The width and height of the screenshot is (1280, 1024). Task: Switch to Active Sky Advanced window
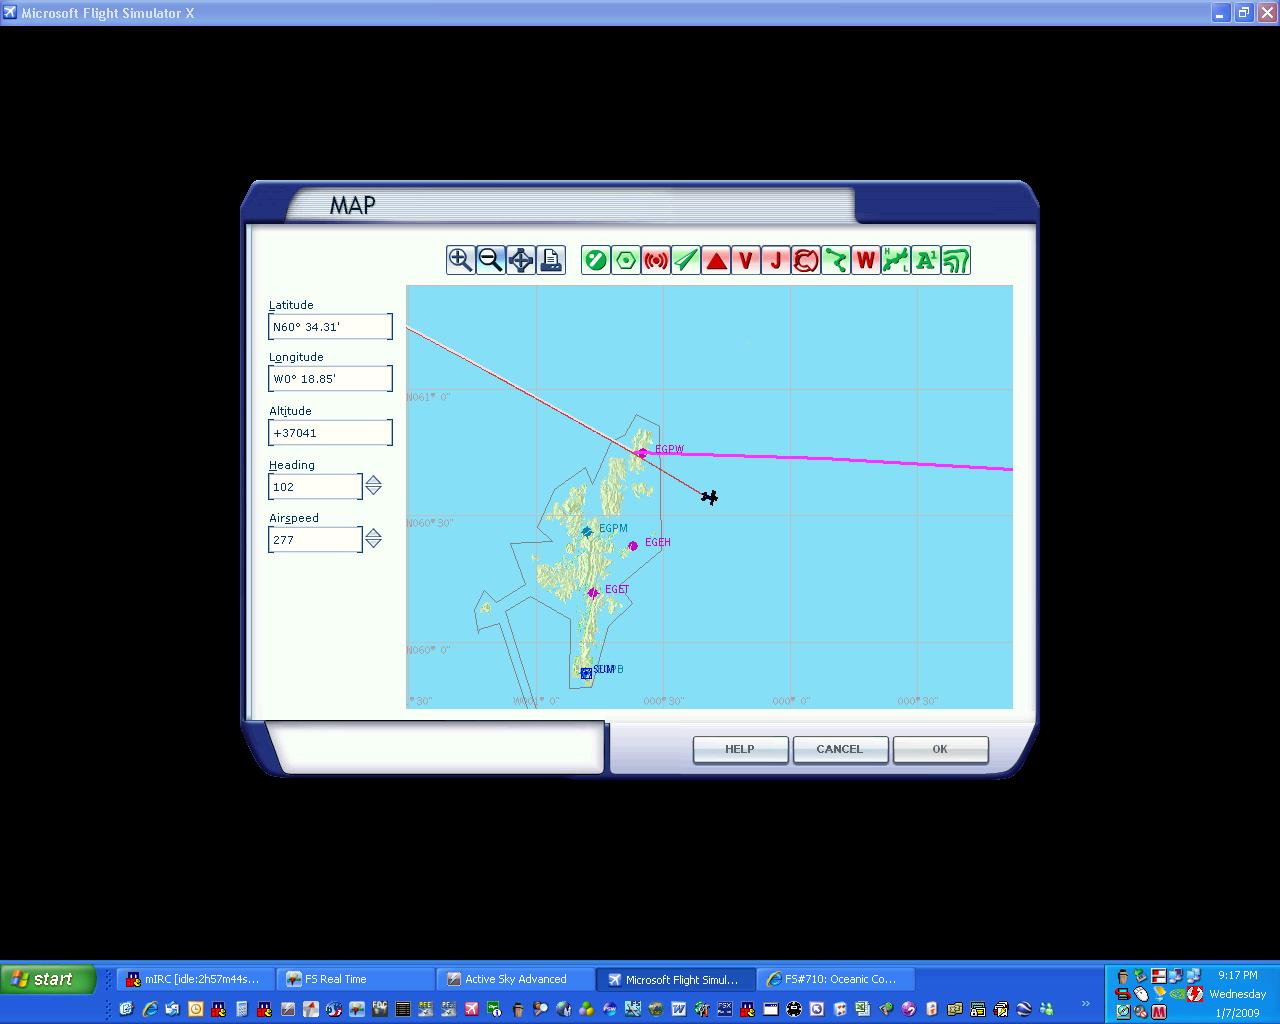pyautogui.click(x=514, y=979)
